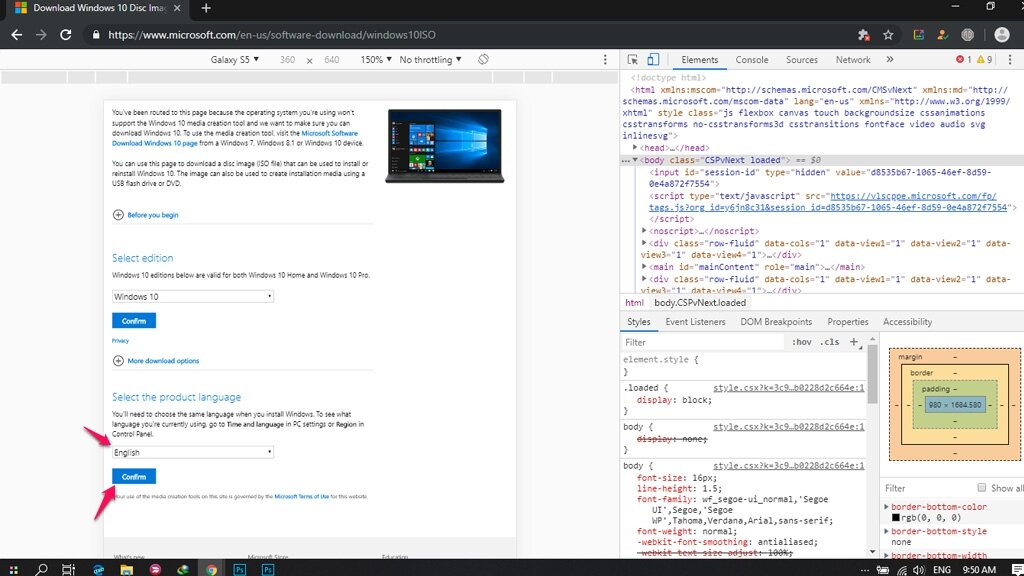Bookmark this page with the star icon
The image size is (1024, 576).
888,35
